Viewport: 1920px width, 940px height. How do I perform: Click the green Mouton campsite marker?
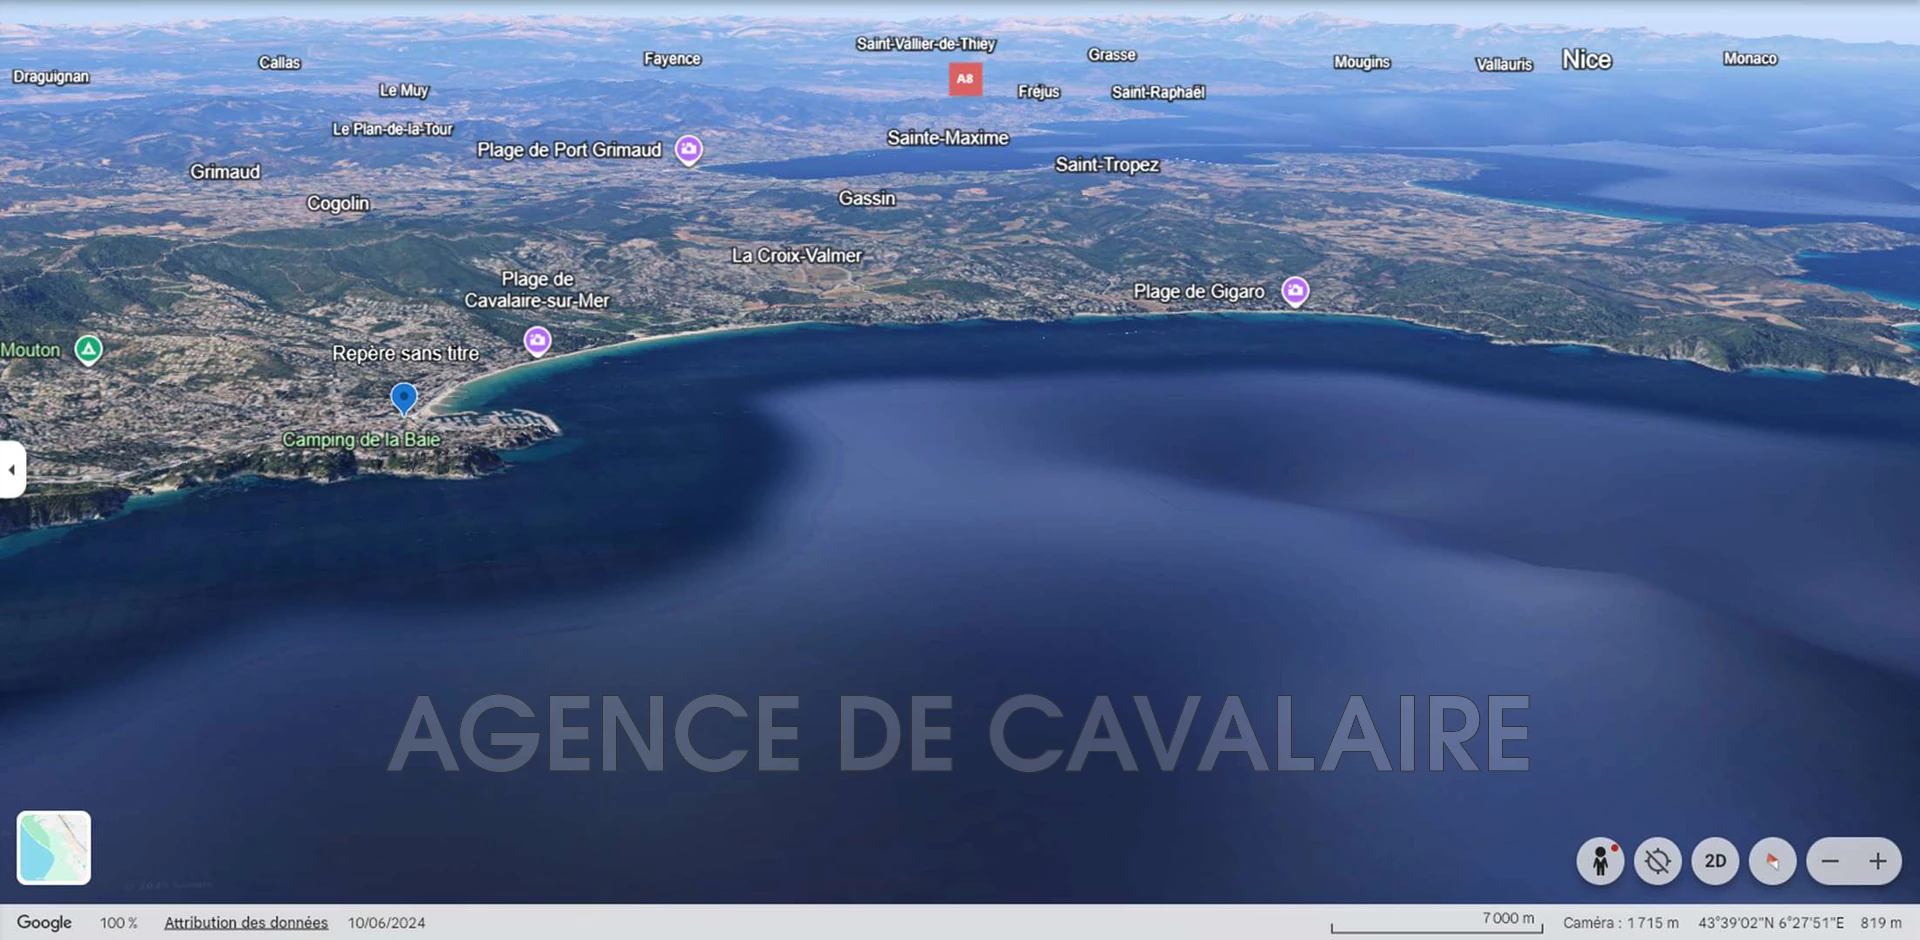89,349
